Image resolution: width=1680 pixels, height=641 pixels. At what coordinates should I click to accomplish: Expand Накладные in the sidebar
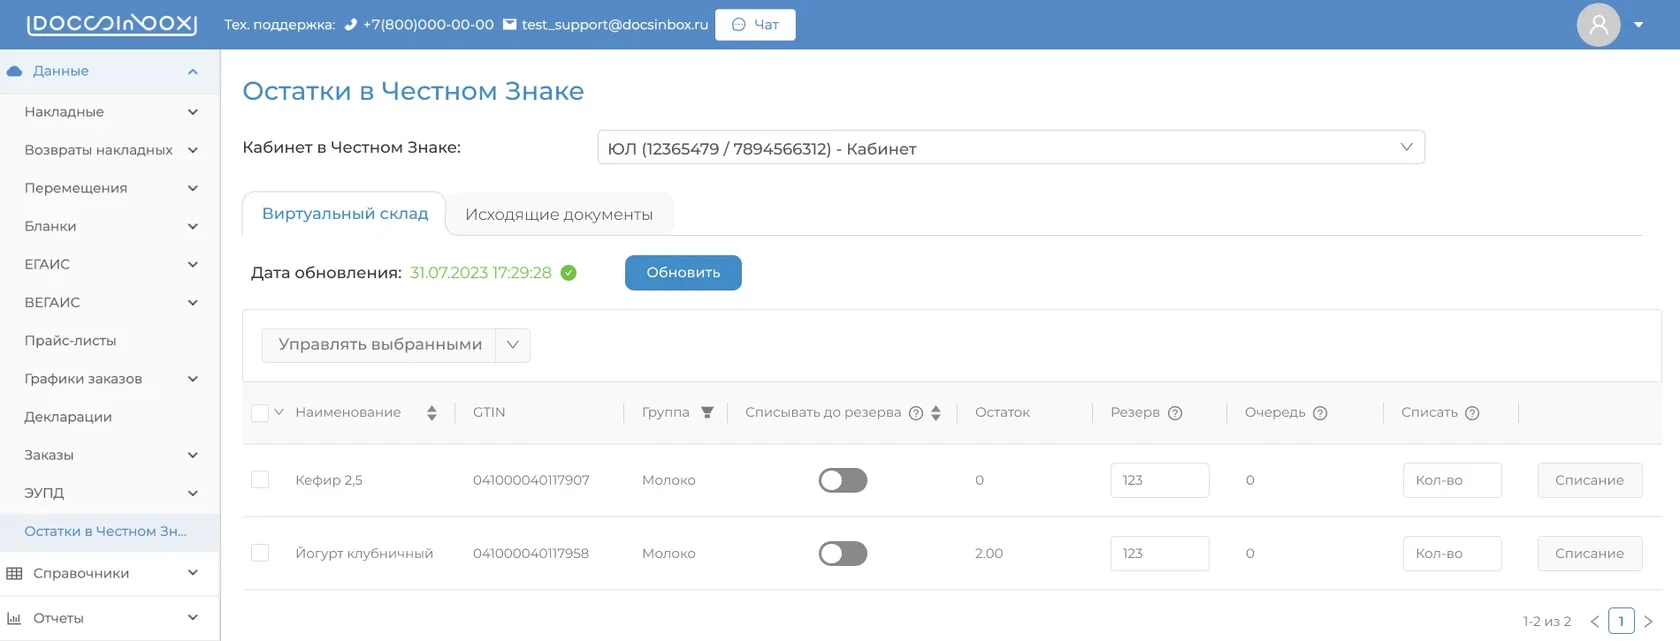[193, 112]
